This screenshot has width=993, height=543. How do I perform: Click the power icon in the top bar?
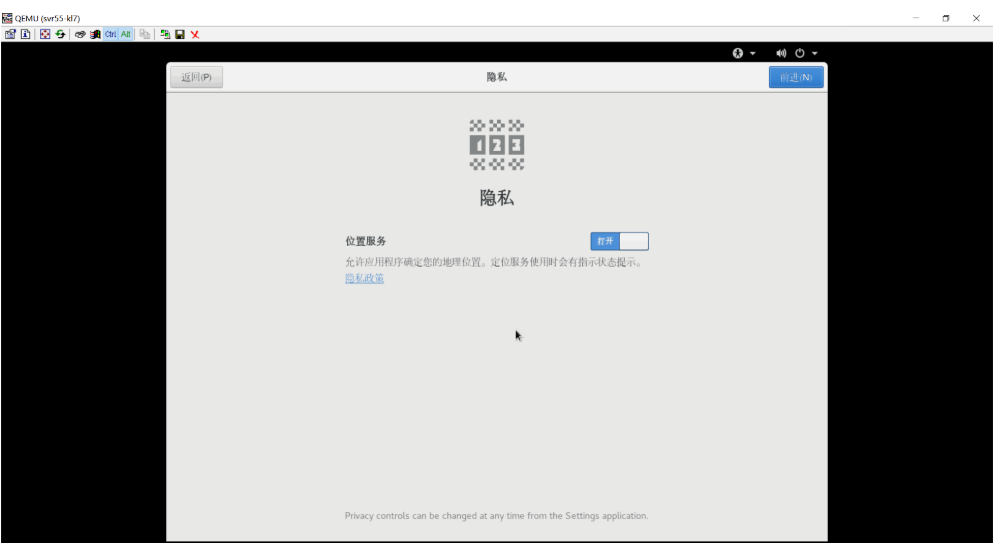point(800,53)
